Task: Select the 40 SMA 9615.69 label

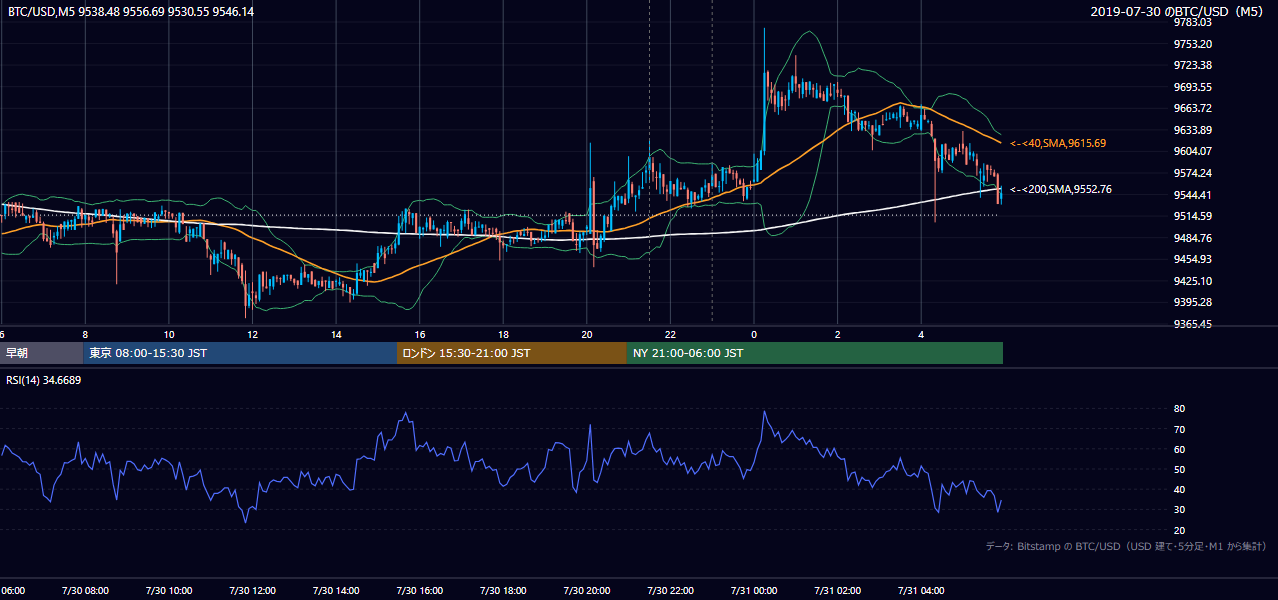Action: click(x=1058, y=144)
